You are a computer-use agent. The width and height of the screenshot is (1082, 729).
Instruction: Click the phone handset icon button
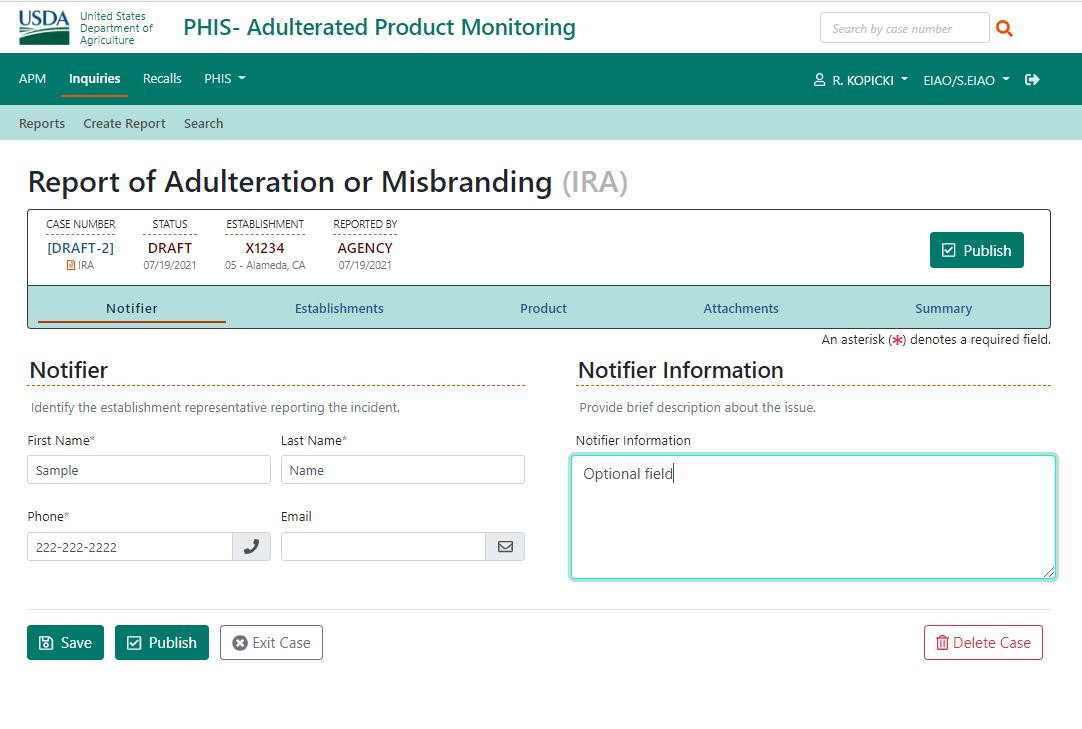point(251,547)
